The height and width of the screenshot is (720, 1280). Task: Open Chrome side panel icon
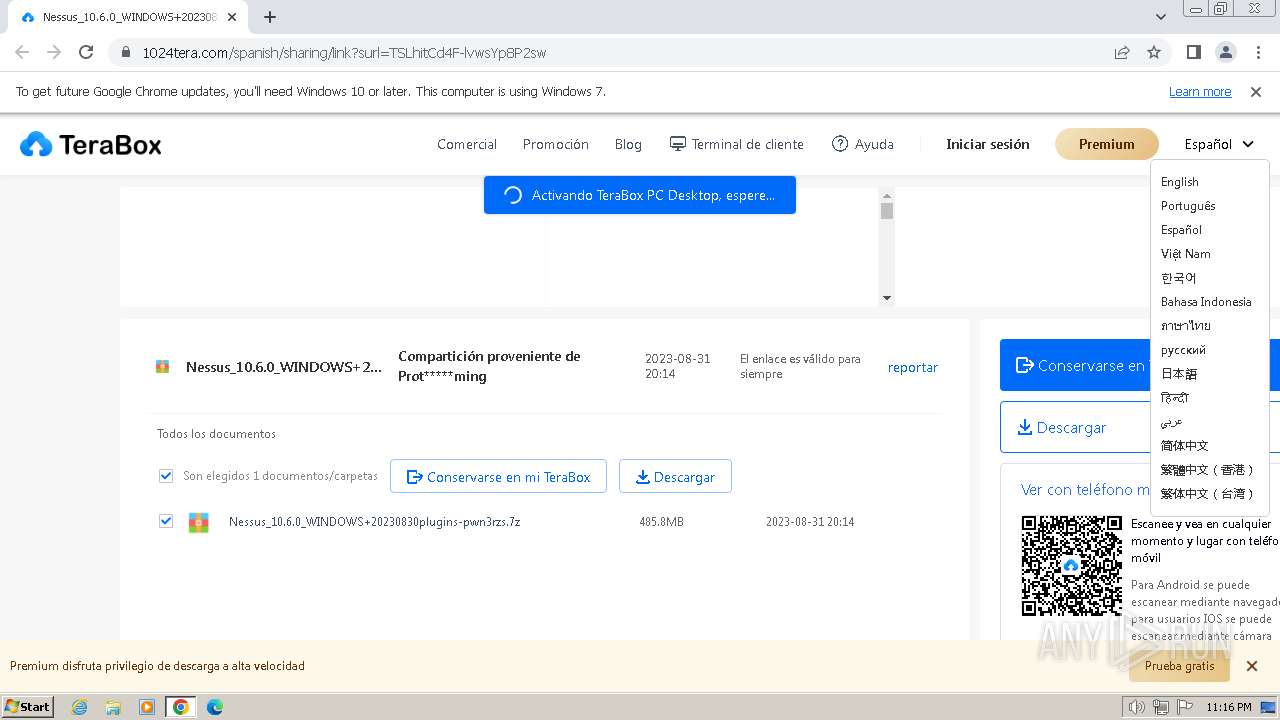point(1194,52)
